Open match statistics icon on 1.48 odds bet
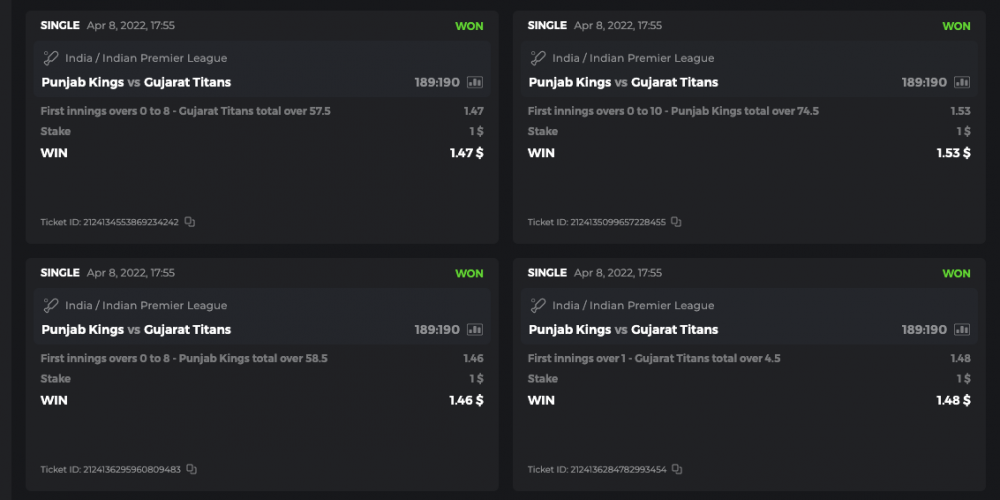This screenshot has height=500, width=1000. (x=962, y=329)
